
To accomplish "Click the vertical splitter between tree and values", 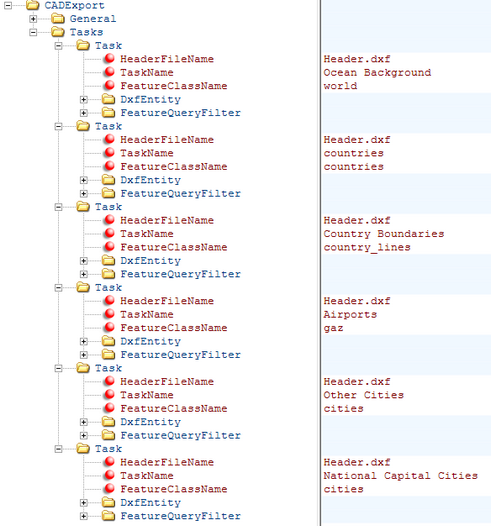I will 320,263.
